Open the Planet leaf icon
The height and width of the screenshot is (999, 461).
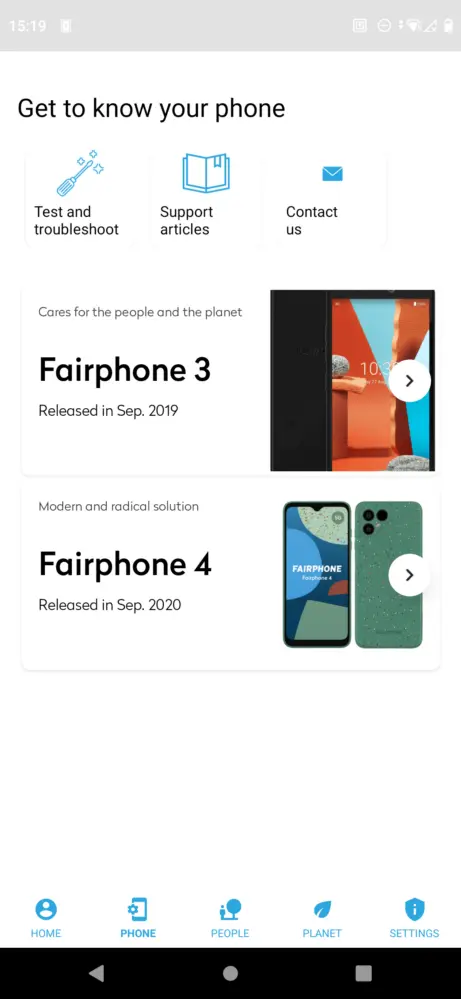pos(322,909)
